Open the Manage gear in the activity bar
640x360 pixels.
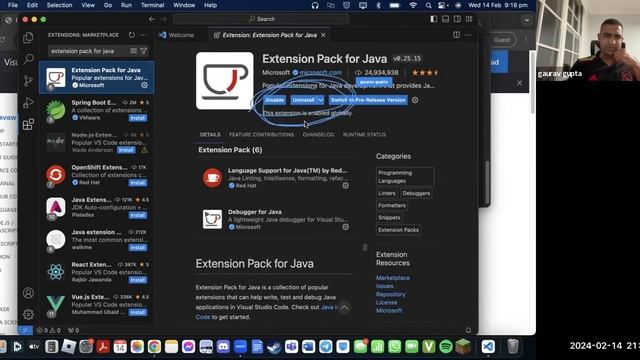28,314
